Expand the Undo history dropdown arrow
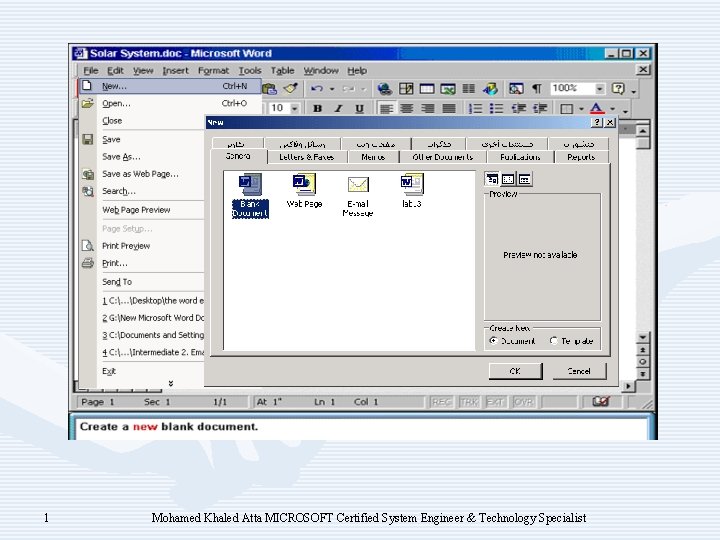This screenshot has width=720, height=540. 332,89
